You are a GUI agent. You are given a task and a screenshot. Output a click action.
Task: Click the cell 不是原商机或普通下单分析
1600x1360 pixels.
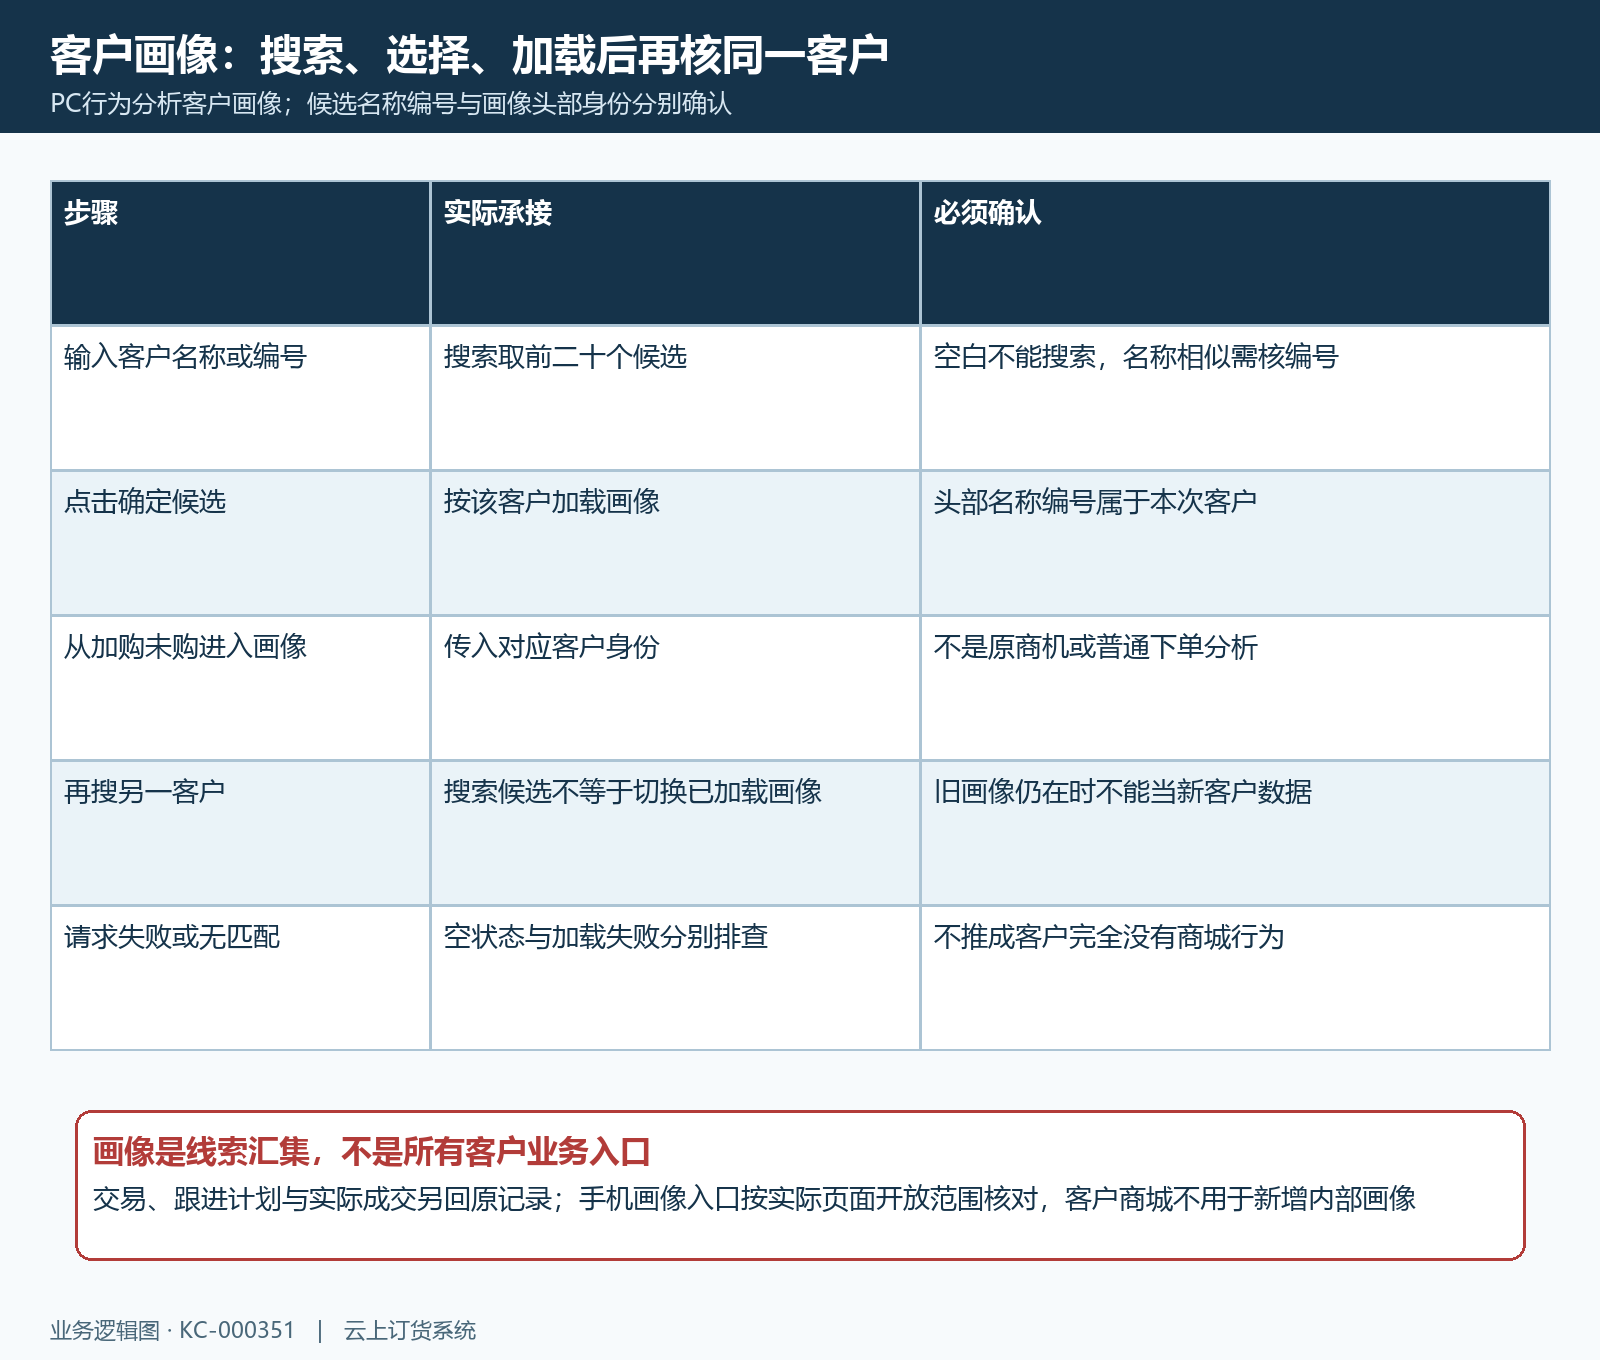click(x=1235, y=688)
